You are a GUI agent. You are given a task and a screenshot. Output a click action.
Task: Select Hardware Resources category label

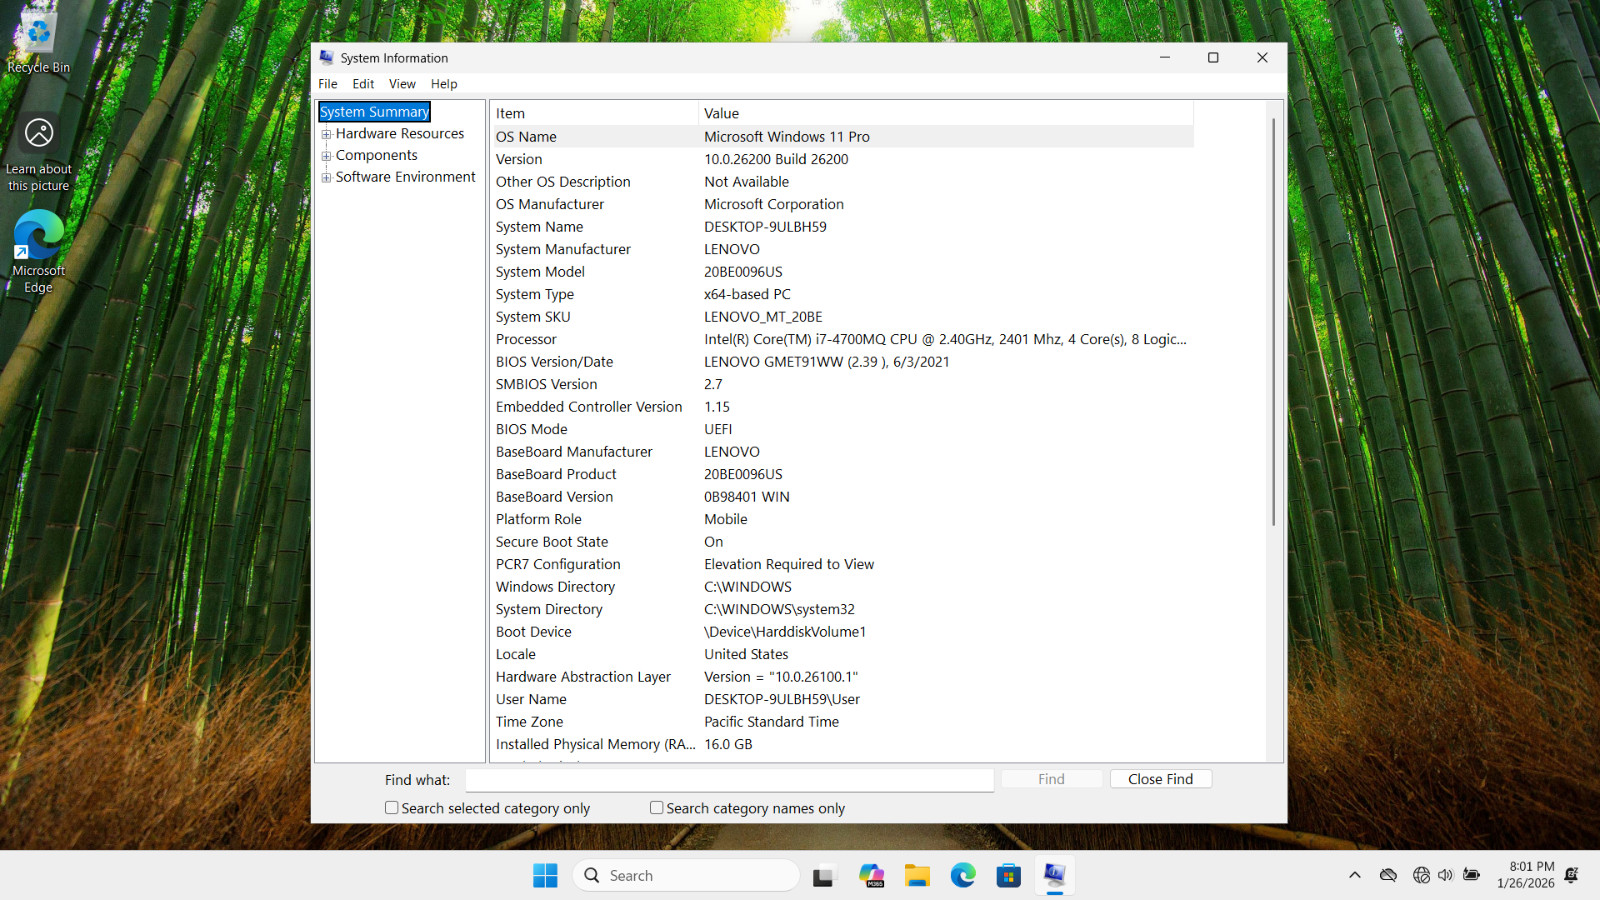[x=400, y=133]
